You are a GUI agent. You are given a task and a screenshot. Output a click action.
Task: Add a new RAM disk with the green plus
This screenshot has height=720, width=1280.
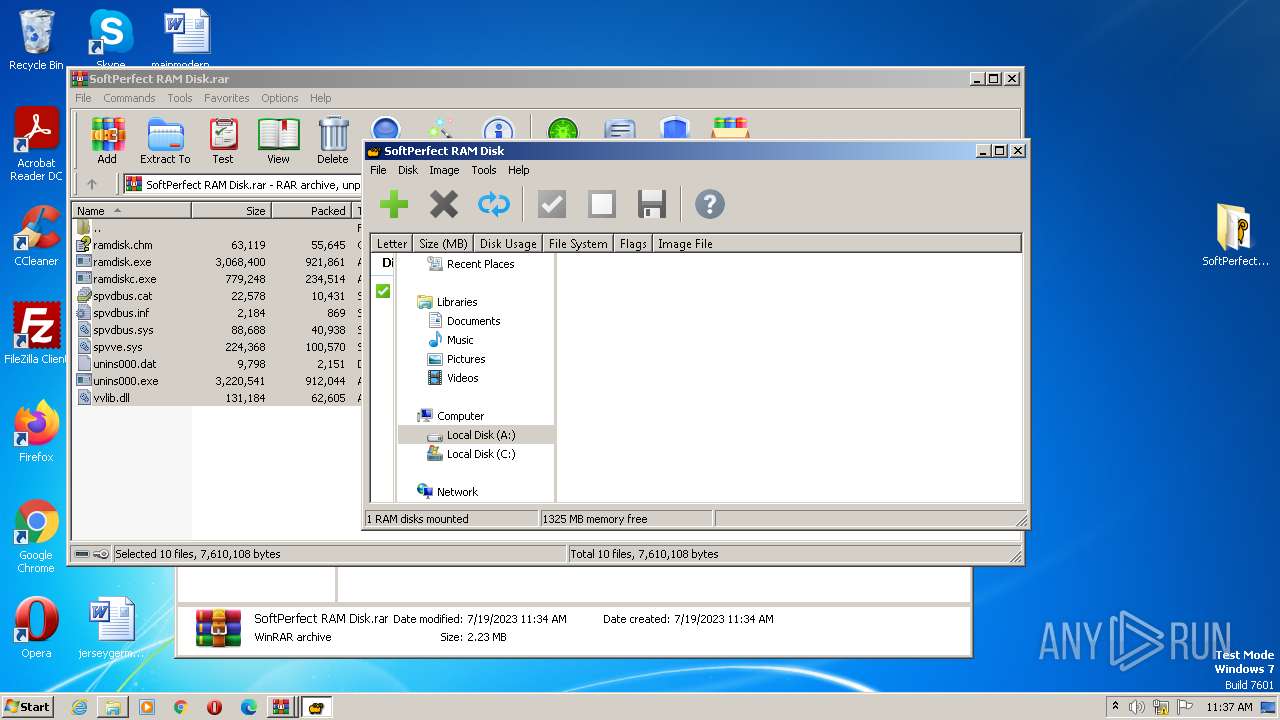[394, 204]
